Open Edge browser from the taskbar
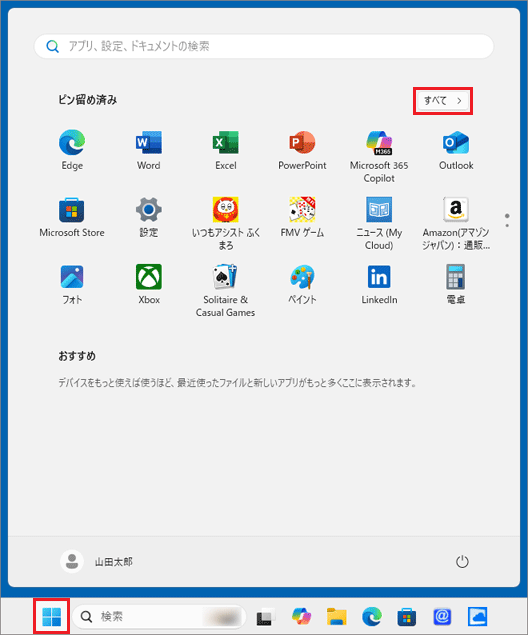 point(372,617)
